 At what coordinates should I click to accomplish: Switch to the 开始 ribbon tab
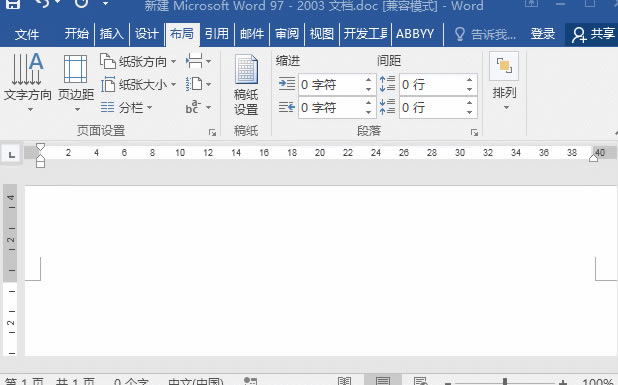point(77,34)
